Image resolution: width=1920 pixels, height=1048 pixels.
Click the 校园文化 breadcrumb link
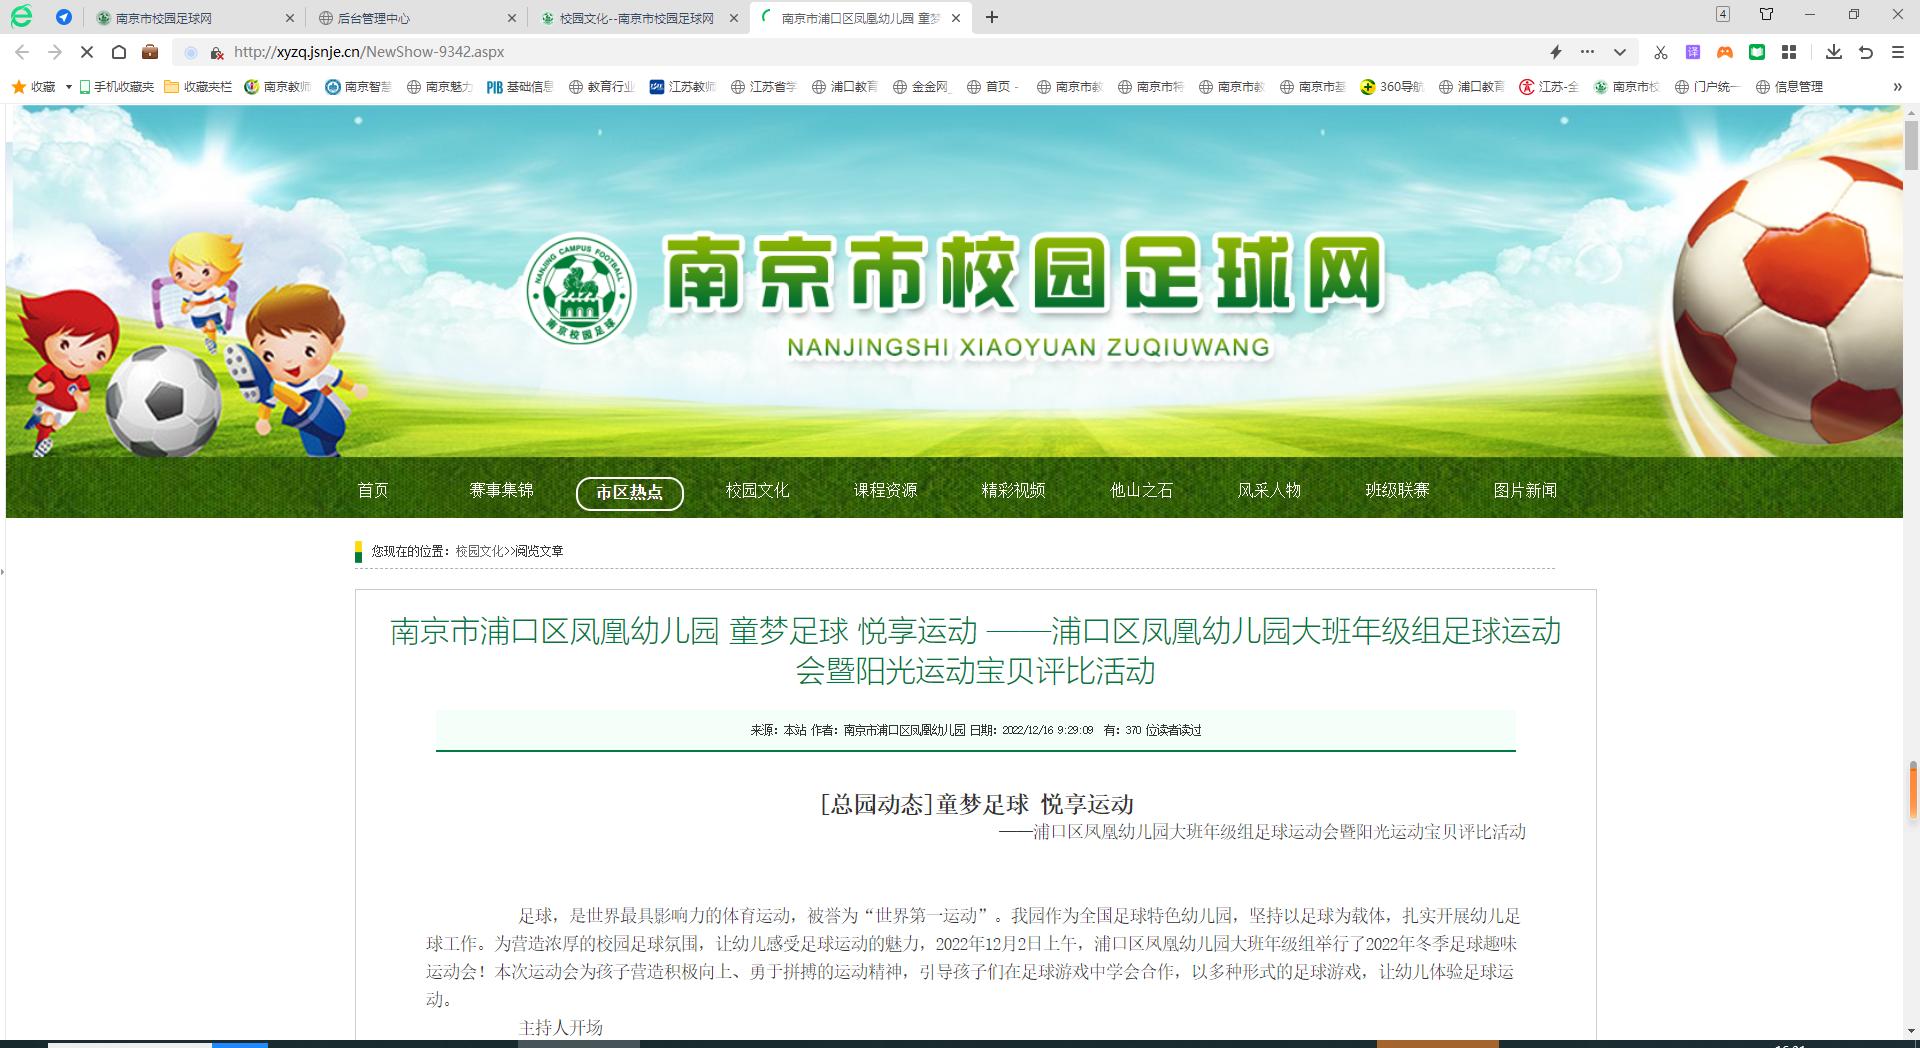point(479,551)
